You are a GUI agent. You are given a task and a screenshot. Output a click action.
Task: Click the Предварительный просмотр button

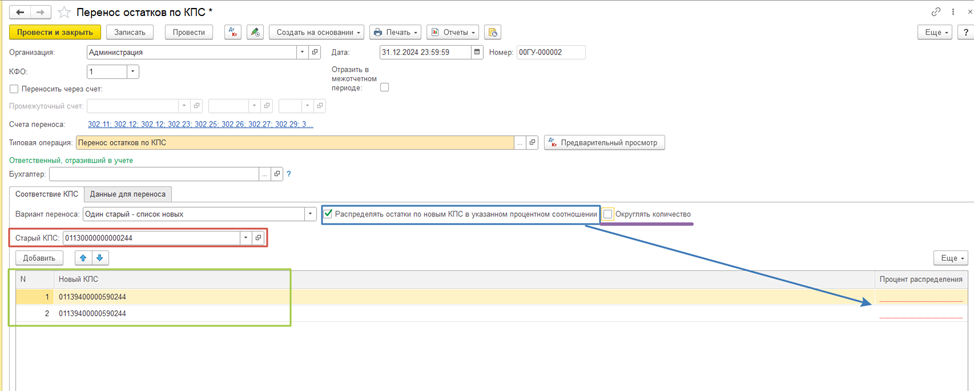pos(604,142)
